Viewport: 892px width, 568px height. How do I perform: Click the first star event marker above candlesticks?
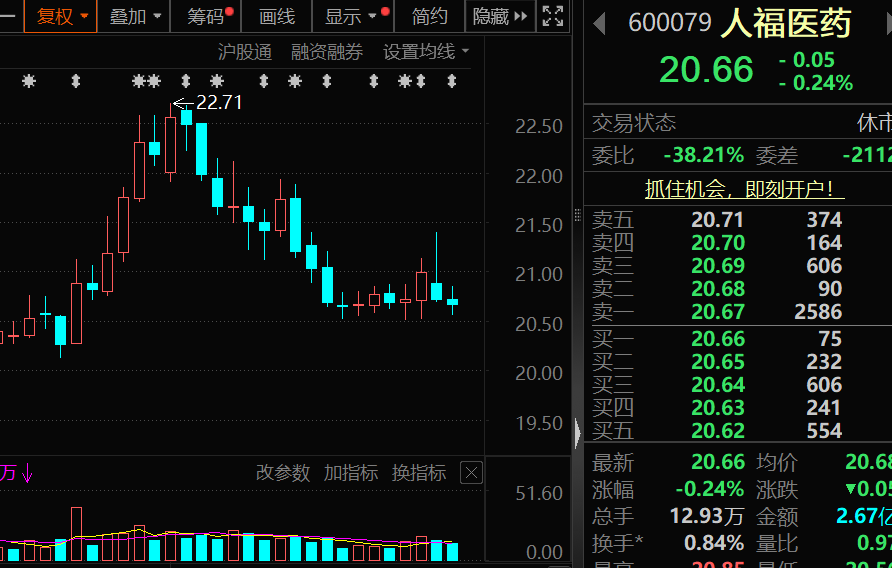29,81
